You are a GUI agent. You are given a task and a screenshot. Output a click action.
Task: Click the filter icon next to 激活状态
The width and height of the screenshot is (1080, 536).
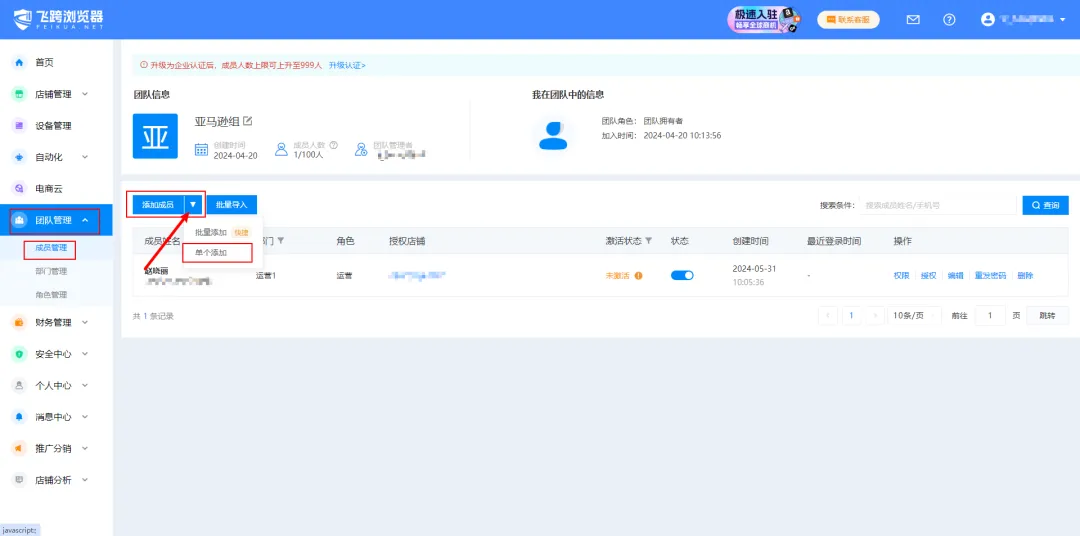point(648,241)
